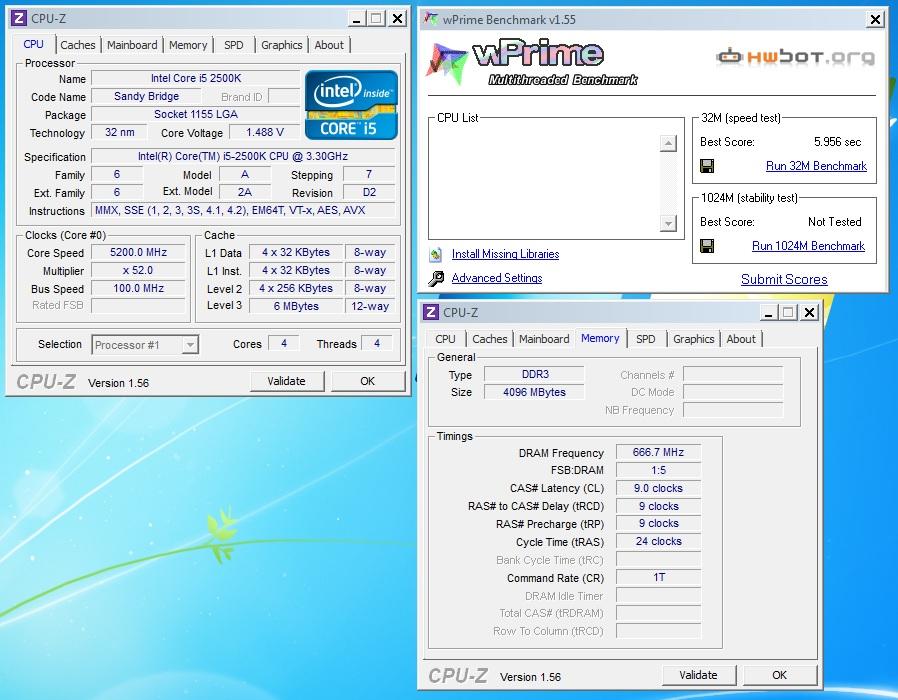Screen dimensions: 898x700
Task: Click the memory Size value 4096 MBytes
Action: pos(535,392)
